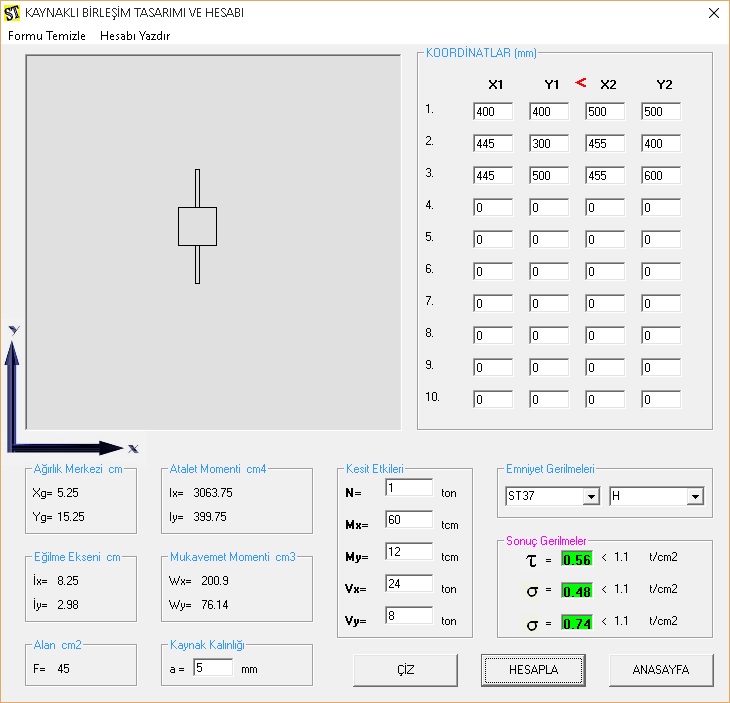Click the area F value 45
The width and height of the screenshot is (730, 703).
[x=63, y=669]
